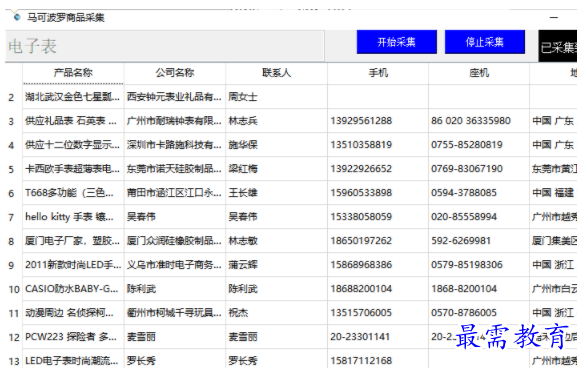Select landline cell 0594-3788085
577x368 pixels.
[x=479, y=193]
